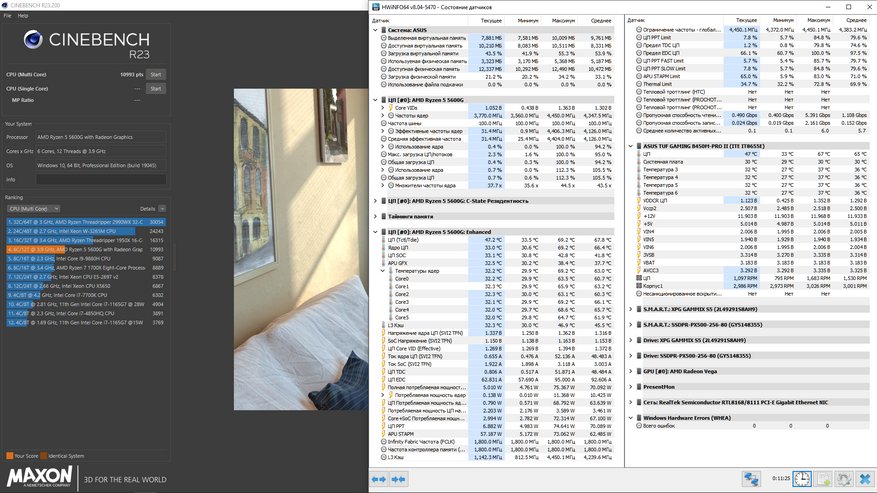Click the blue X close-sensors icon
This screenshot has height=493, width=877.
click(x=865, y=479)
